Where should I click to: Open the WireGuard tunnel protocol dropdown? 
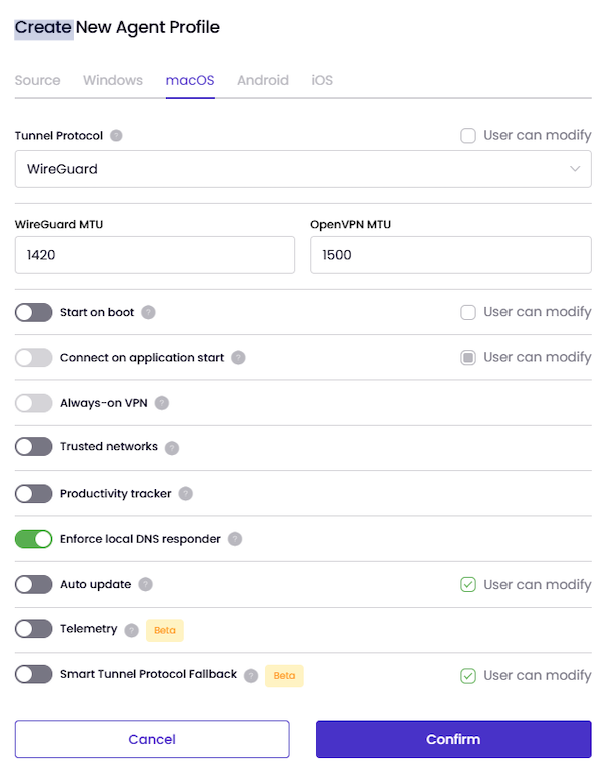point(303,169)
